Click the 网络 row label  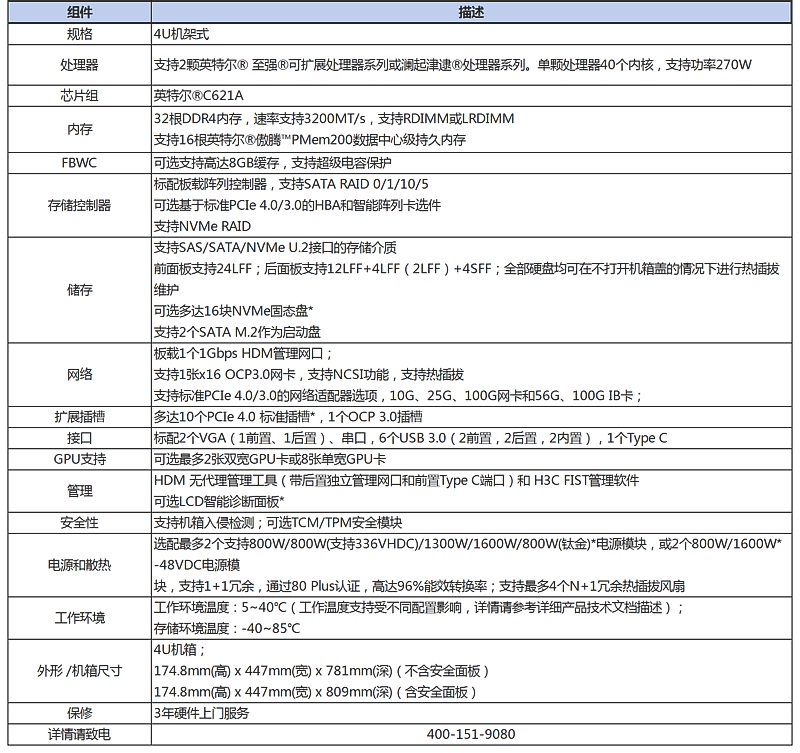click(80, 374)
